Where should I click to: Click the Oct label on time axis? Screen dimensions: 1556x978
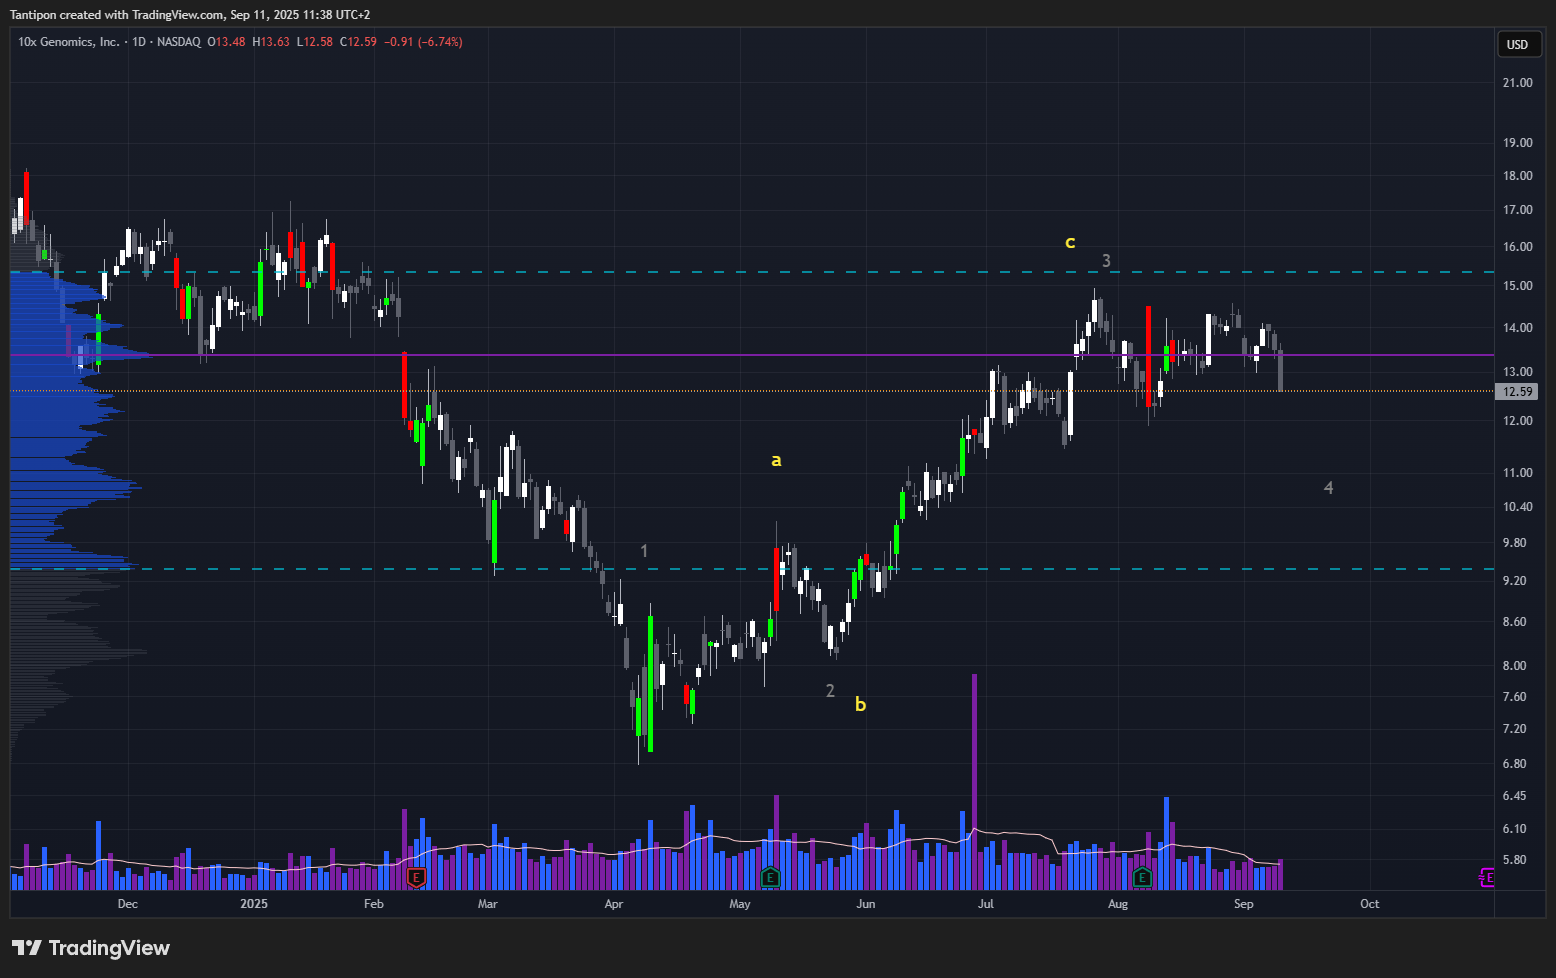click(x=1369, y=904)
